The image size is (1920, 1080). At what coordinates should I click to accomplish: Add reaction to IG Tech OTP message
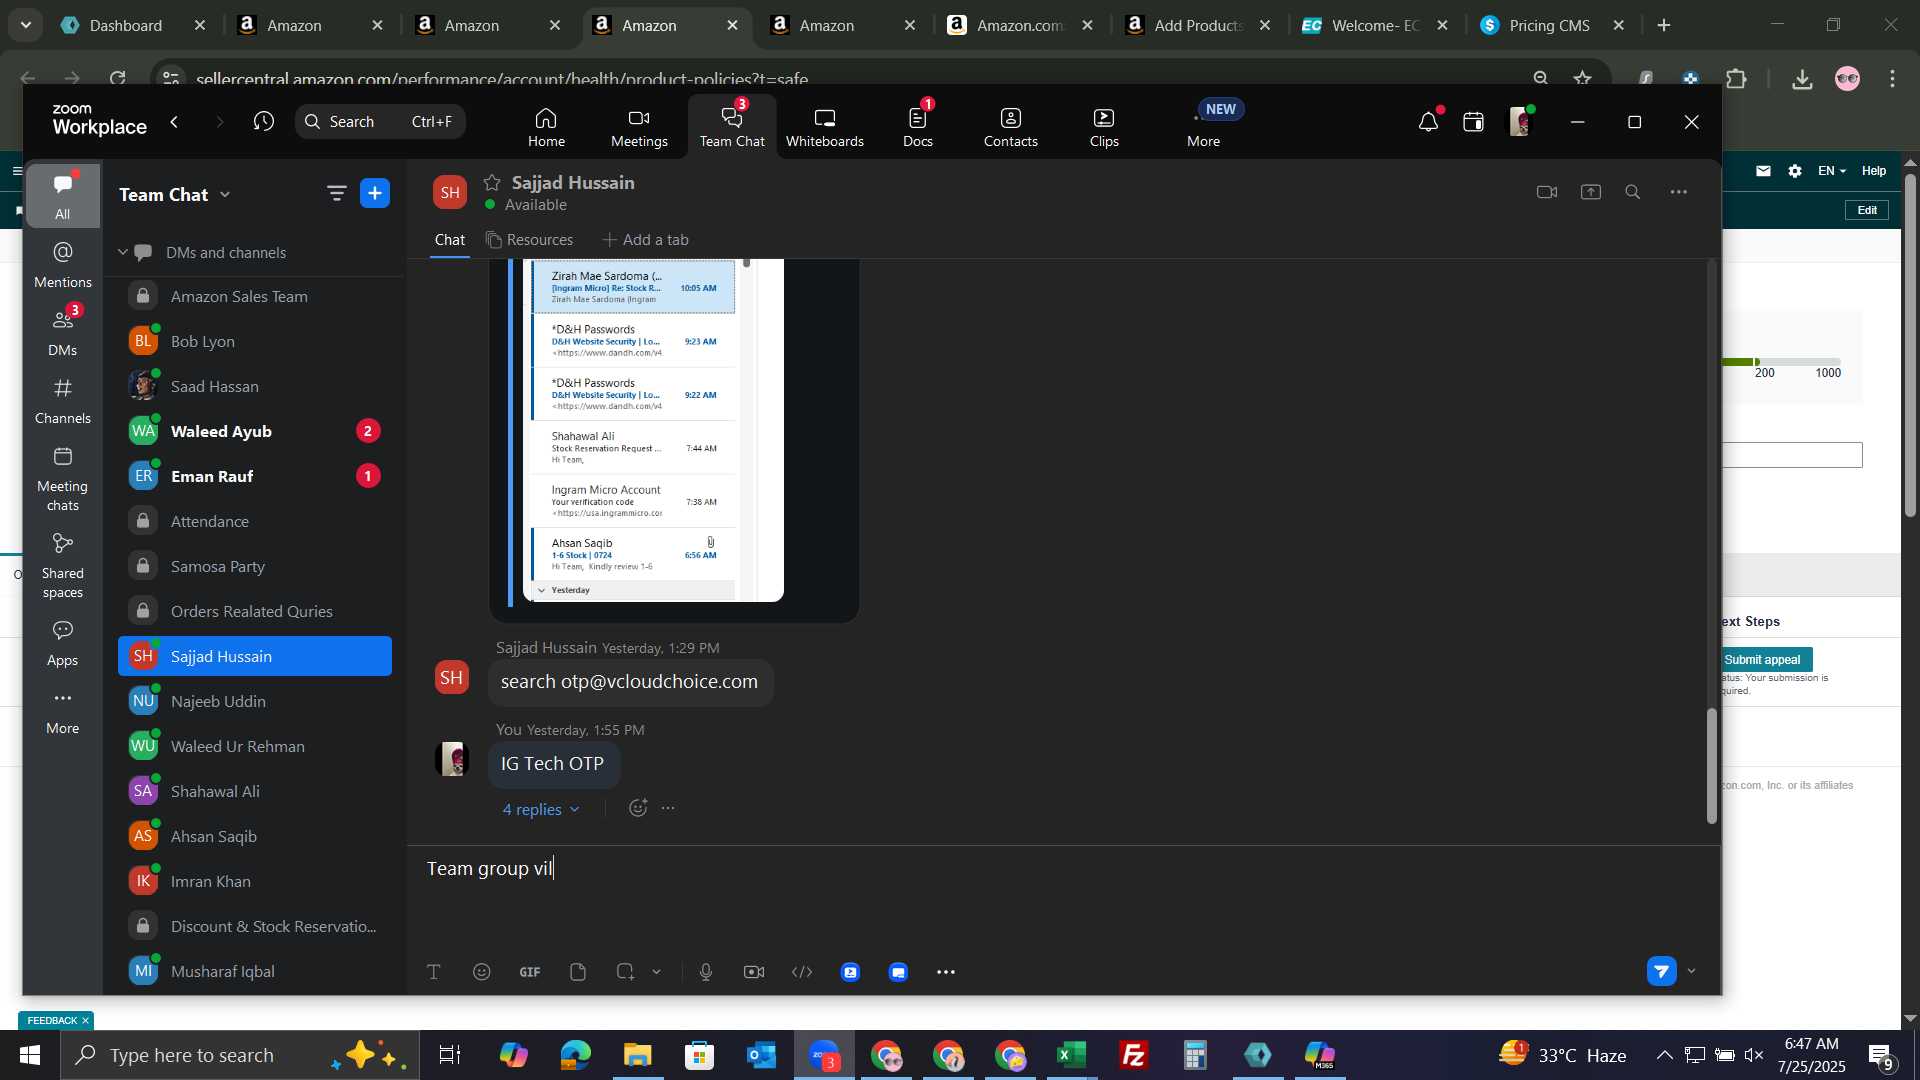pos(638,808)
